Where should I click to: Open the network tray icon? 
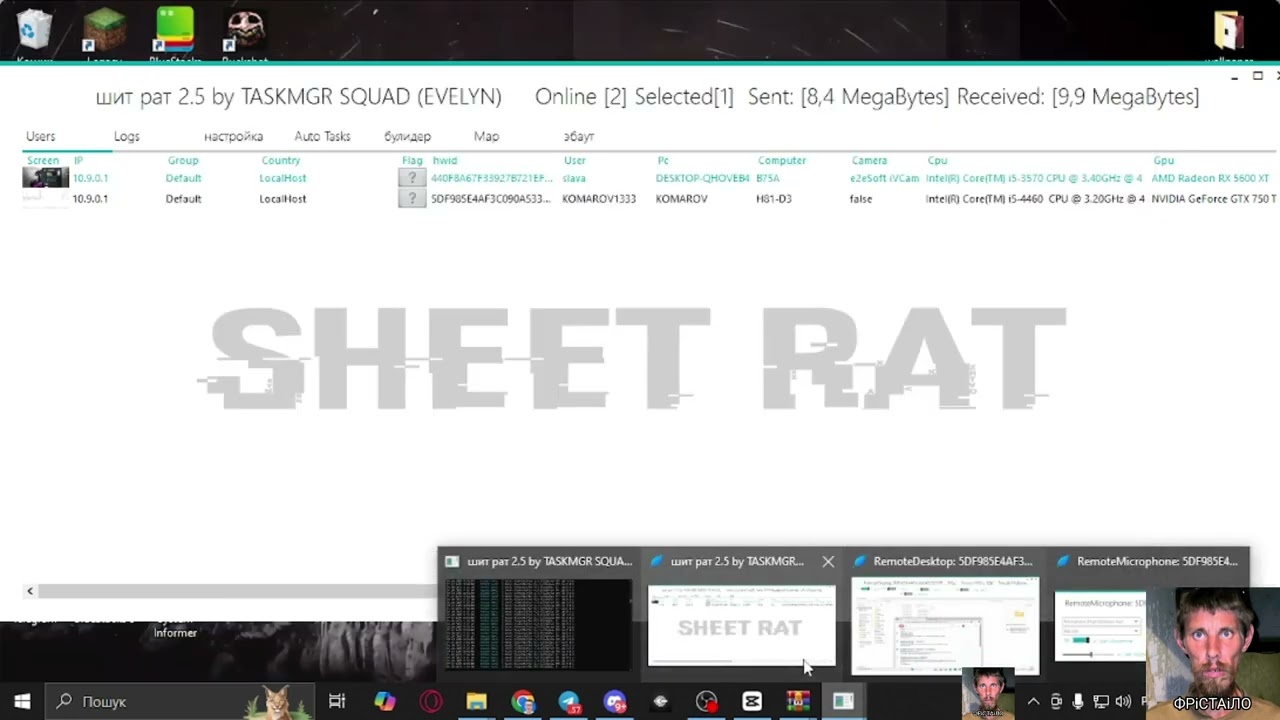tap(1101, 702)
